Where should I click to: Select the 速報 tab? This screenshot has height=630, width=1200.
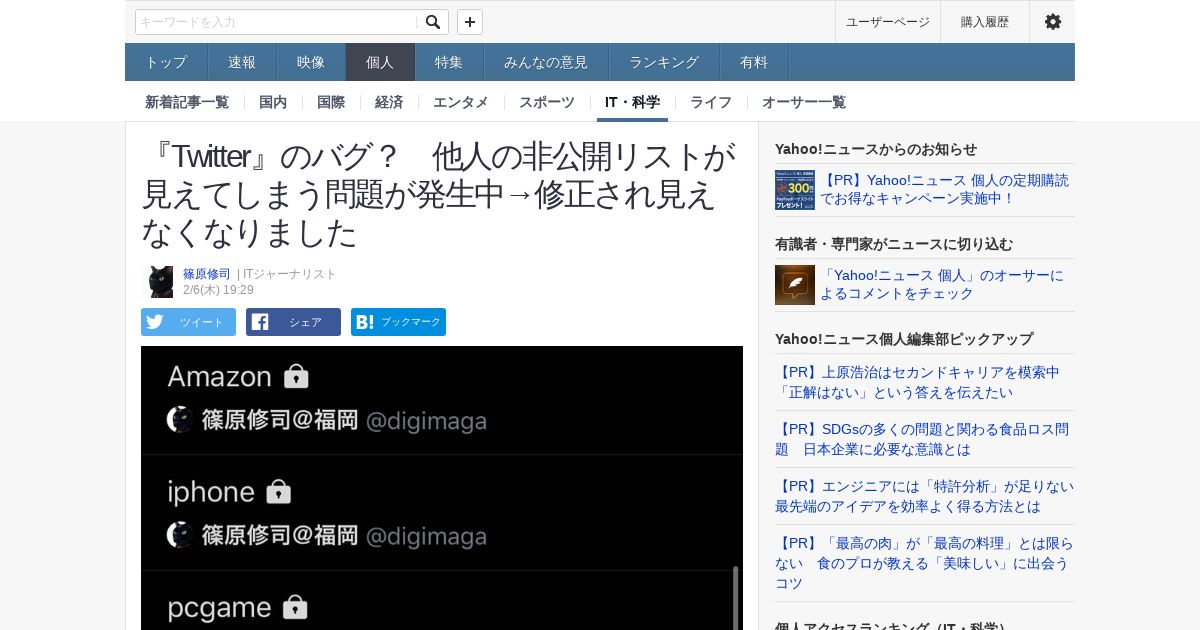click(242, 62)
